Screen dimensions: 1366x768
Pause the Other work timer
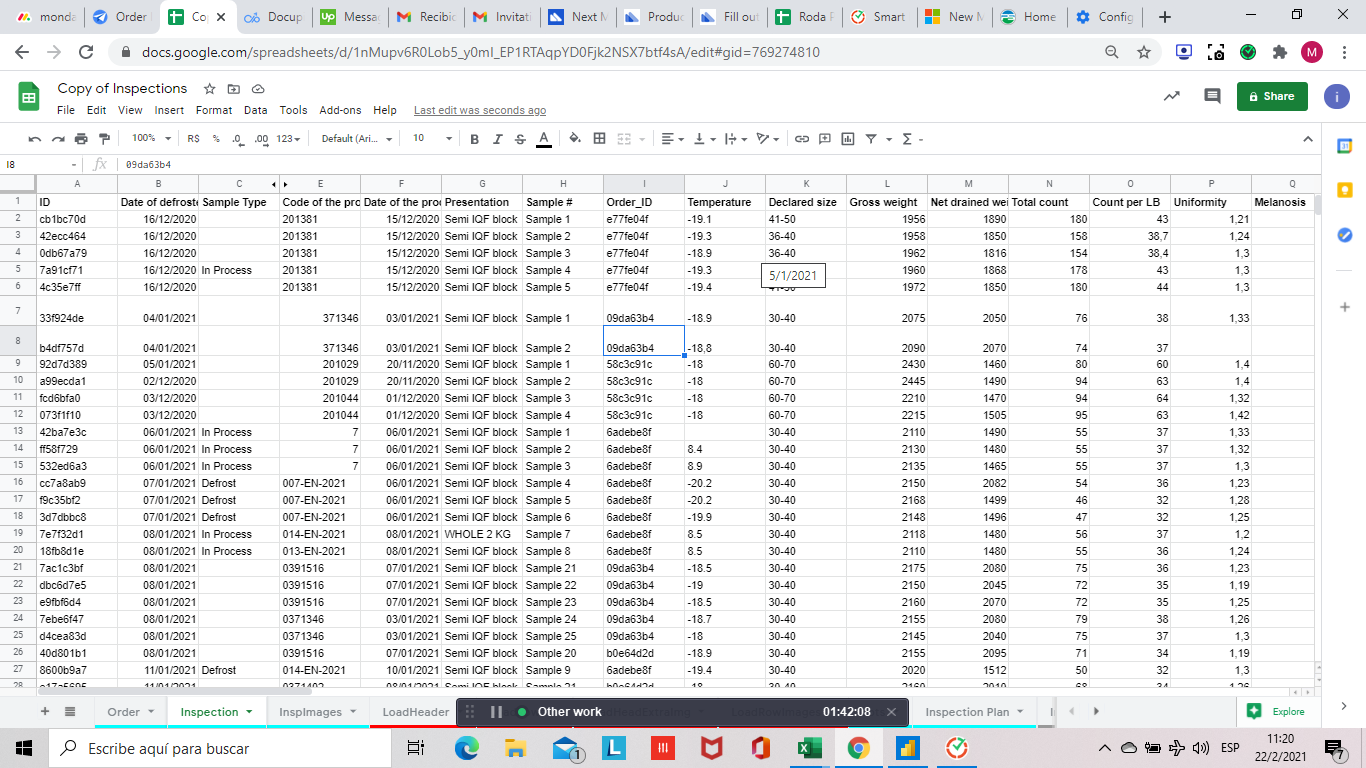point(496,712)
